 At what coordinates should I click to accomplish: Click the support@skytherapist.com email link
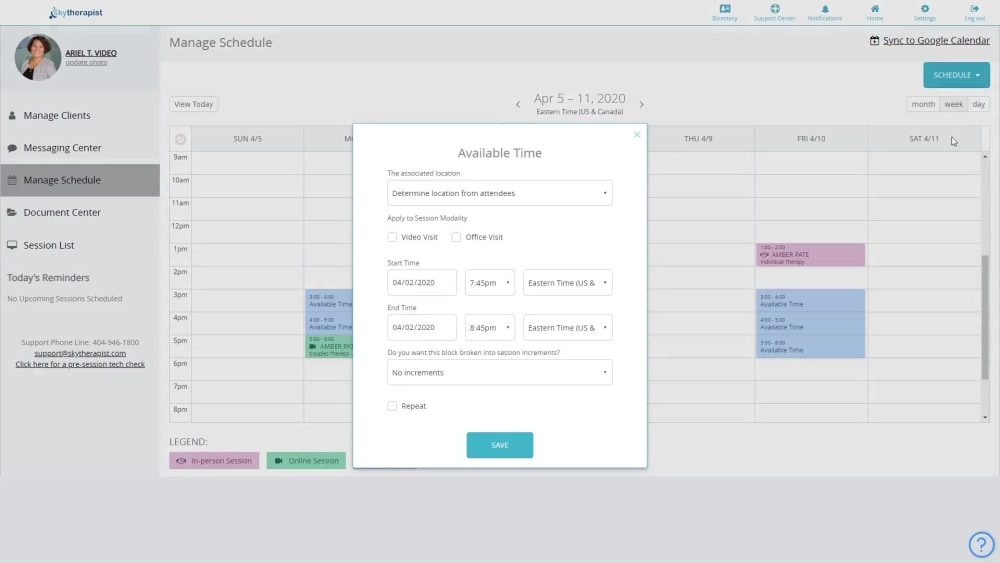coord(80,353)
